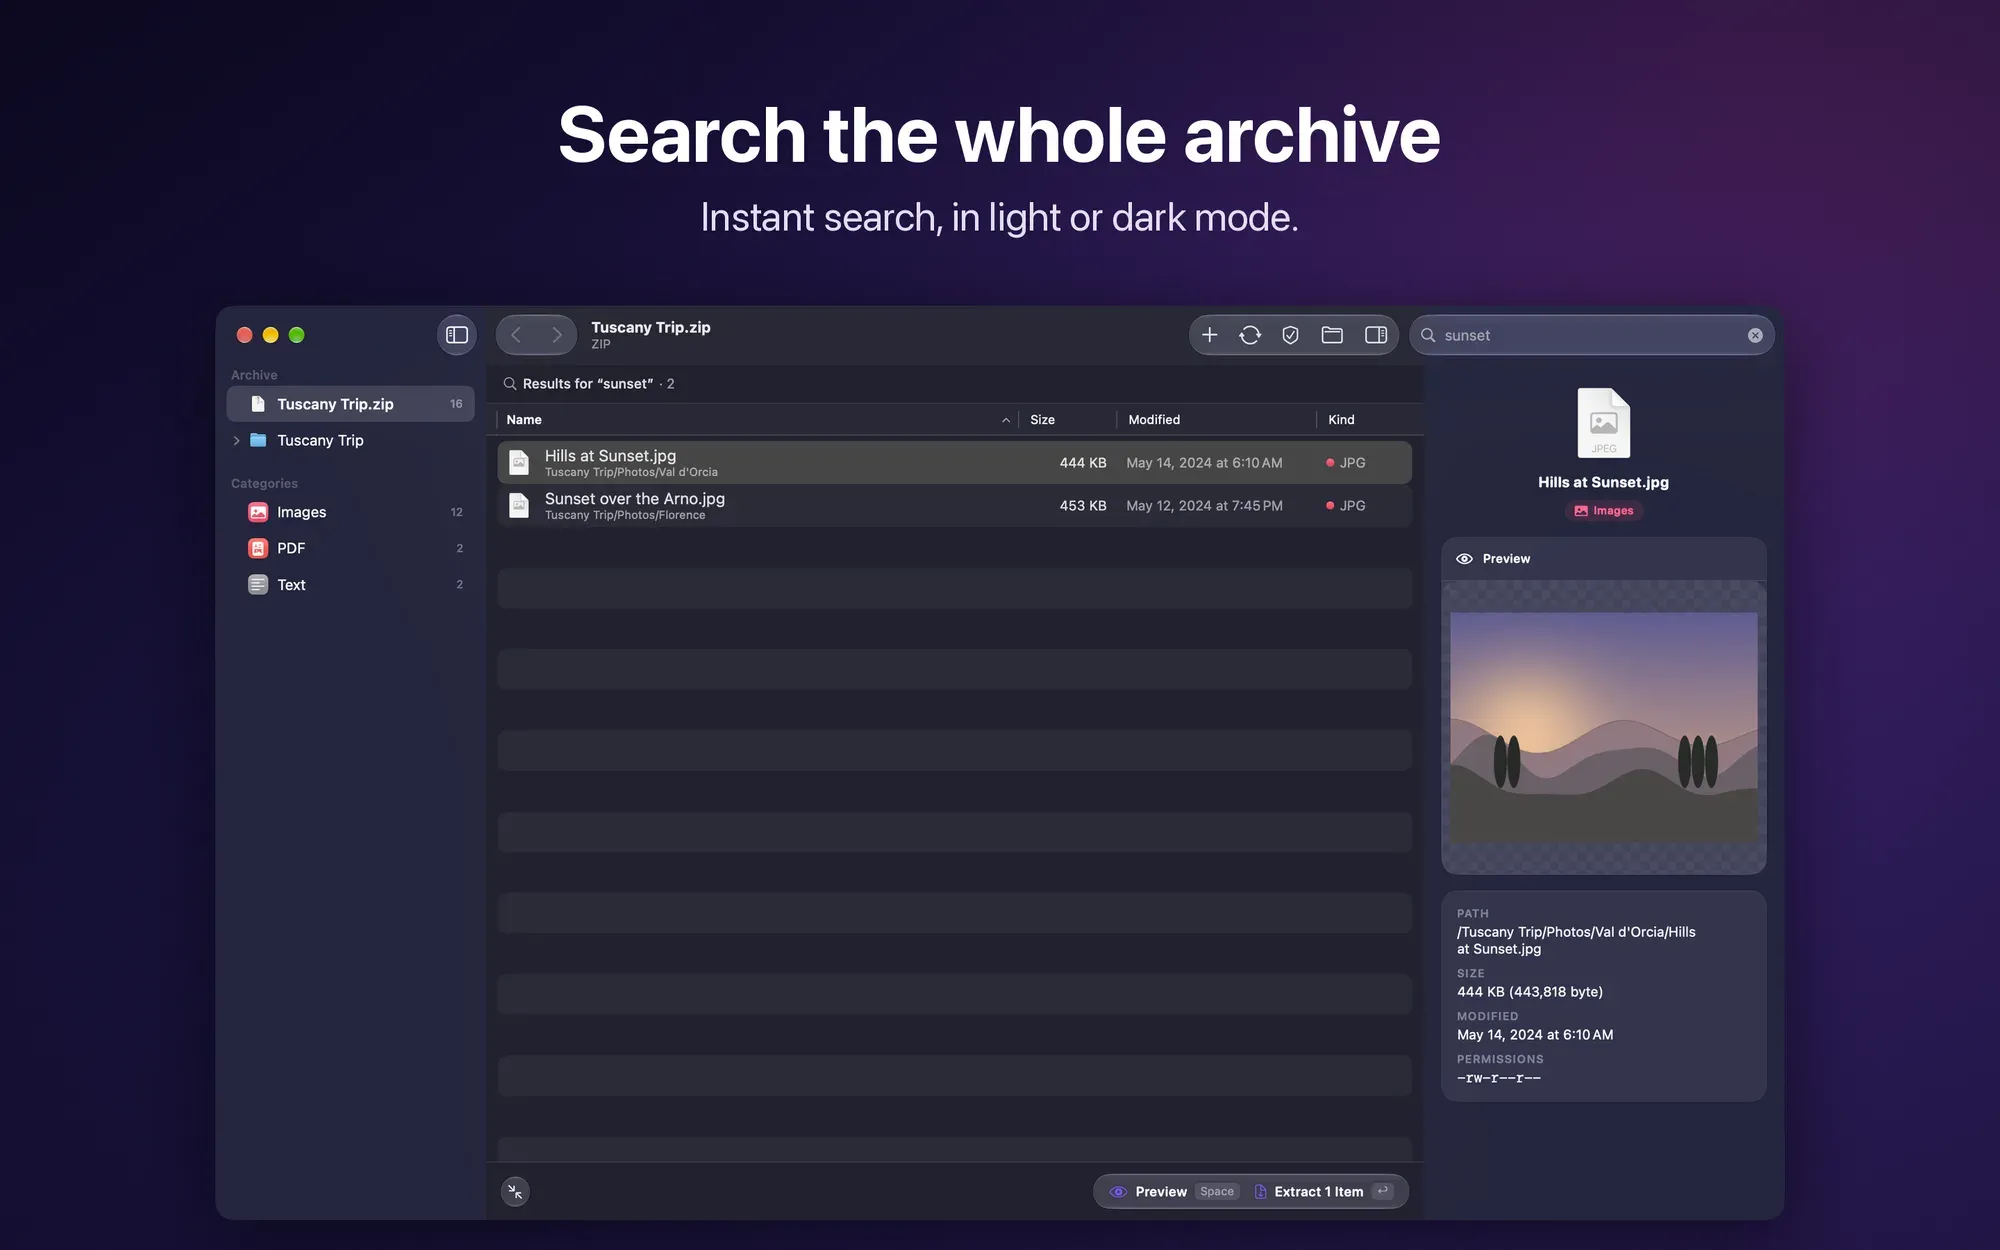Click the refresh arrows toolbar icon
Image resolution: width=2000 pixels, height=1250 pixels.
tap(1250, 335)
